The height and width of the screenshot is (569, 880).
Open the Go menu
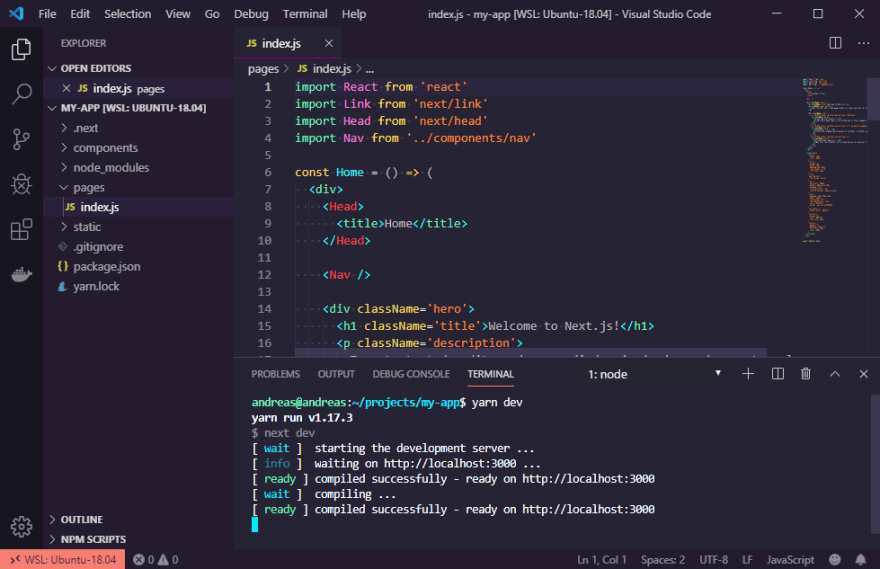click(212, 14)
